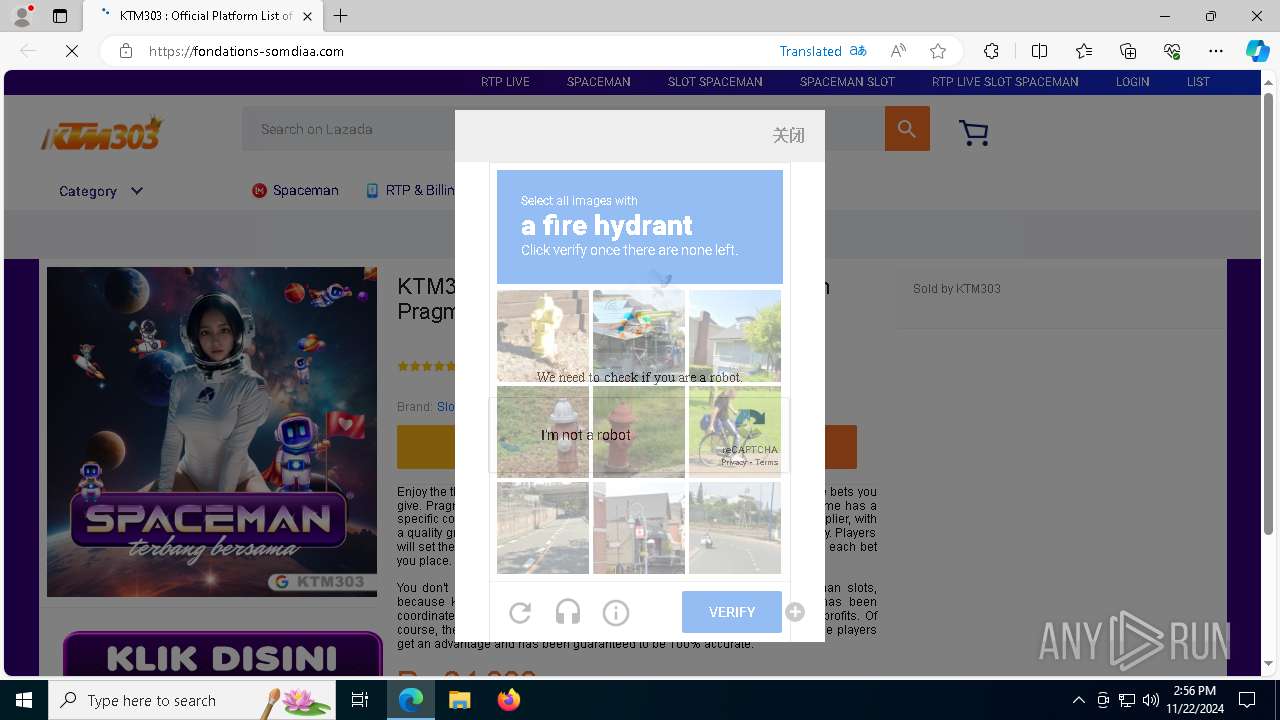Click Type here to search box

click(x=192, y=700)
